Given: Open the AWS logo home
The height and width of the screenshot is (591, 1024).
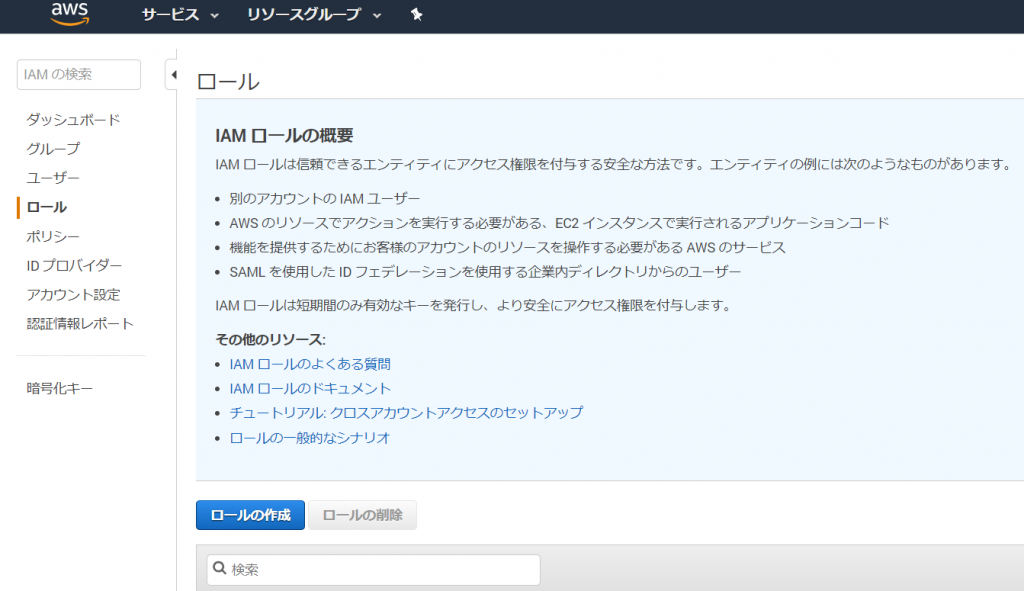Looking at the screenshot, I should [x=70, y=13].
